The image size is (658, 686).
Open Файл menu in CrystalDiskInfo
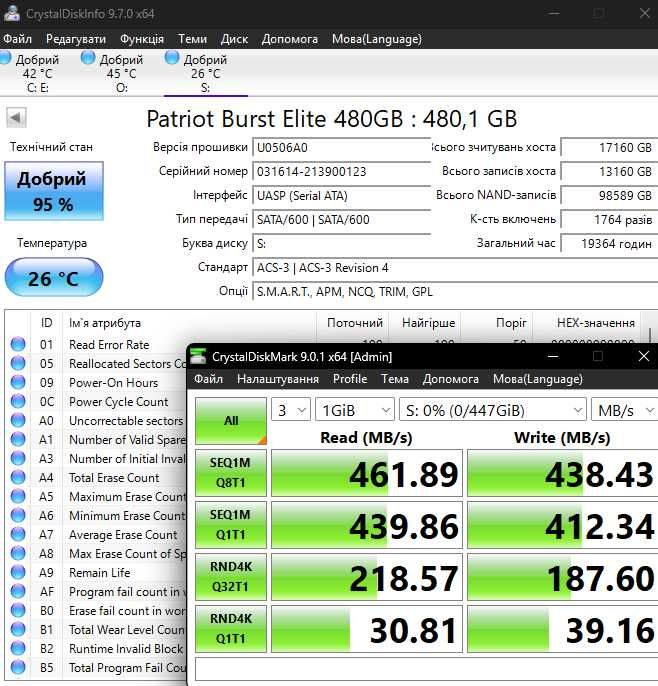17,39
